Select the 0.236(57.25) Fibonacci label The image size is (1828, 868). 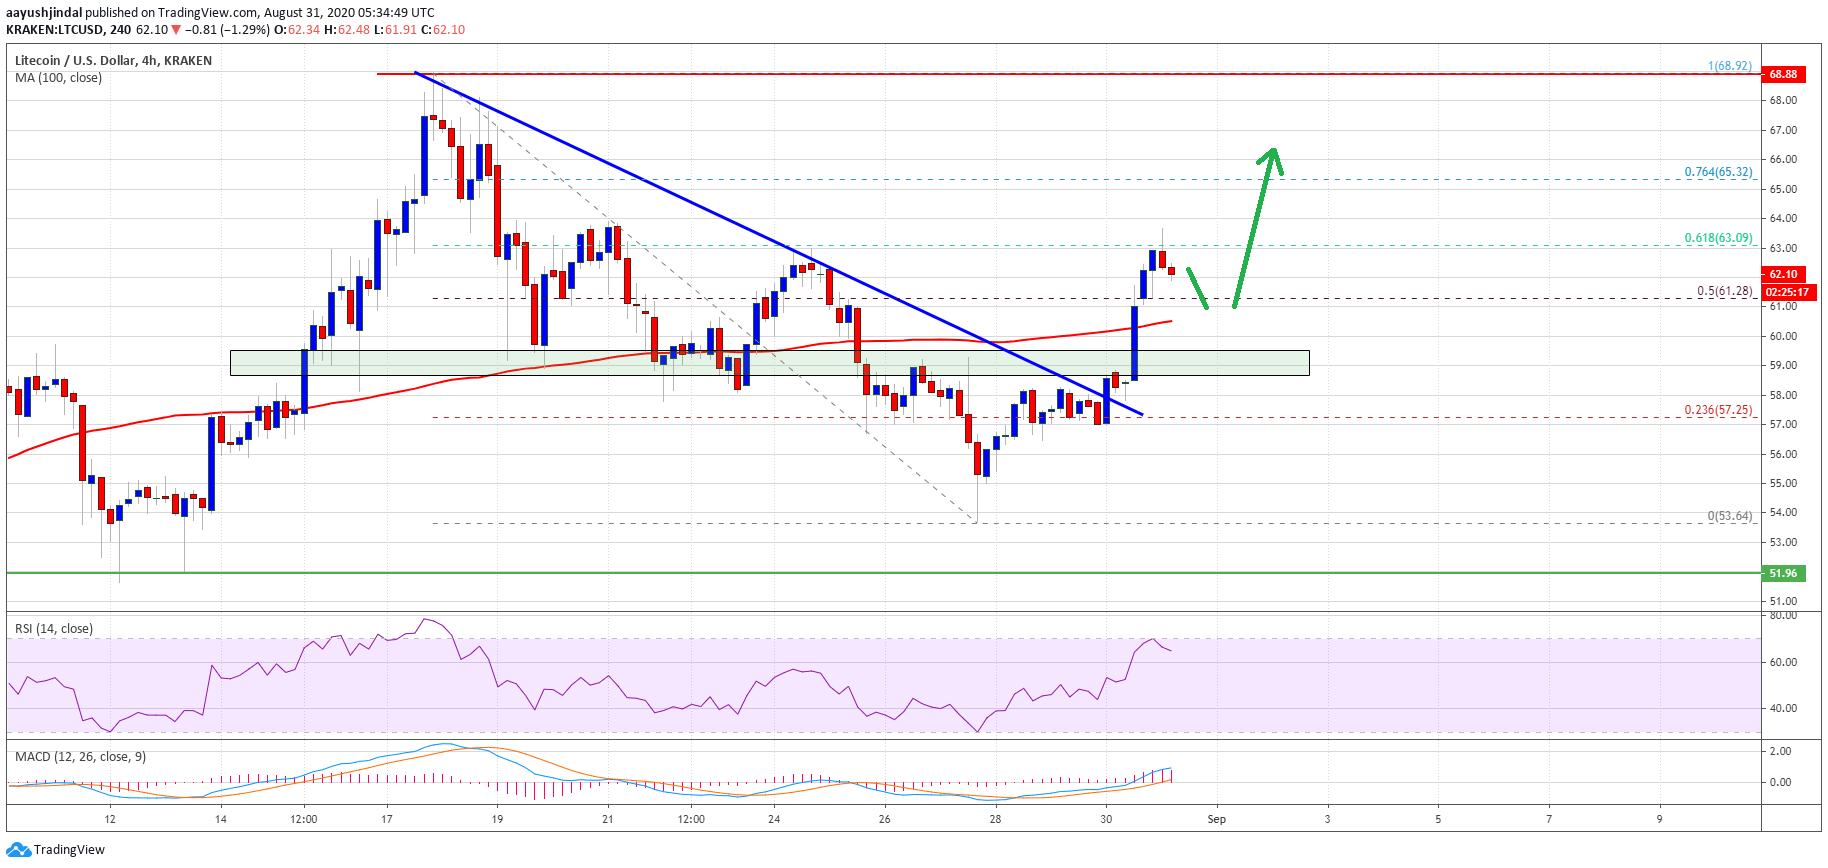pos(1718,410)
